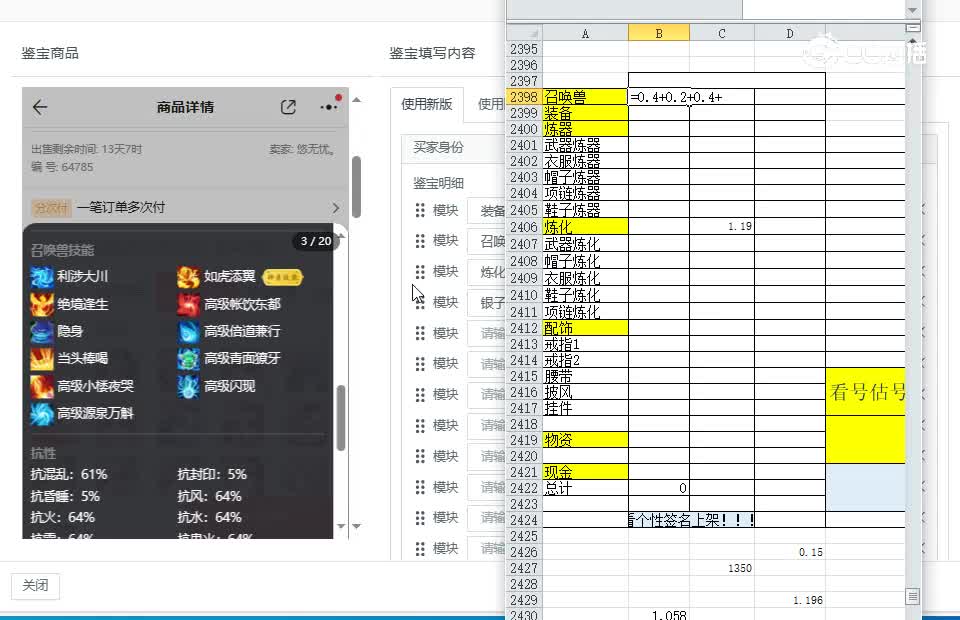Click the 戒指1 cell
Image resolution: width=960 pixels, height=620 pixels.
tap(585, 344)
